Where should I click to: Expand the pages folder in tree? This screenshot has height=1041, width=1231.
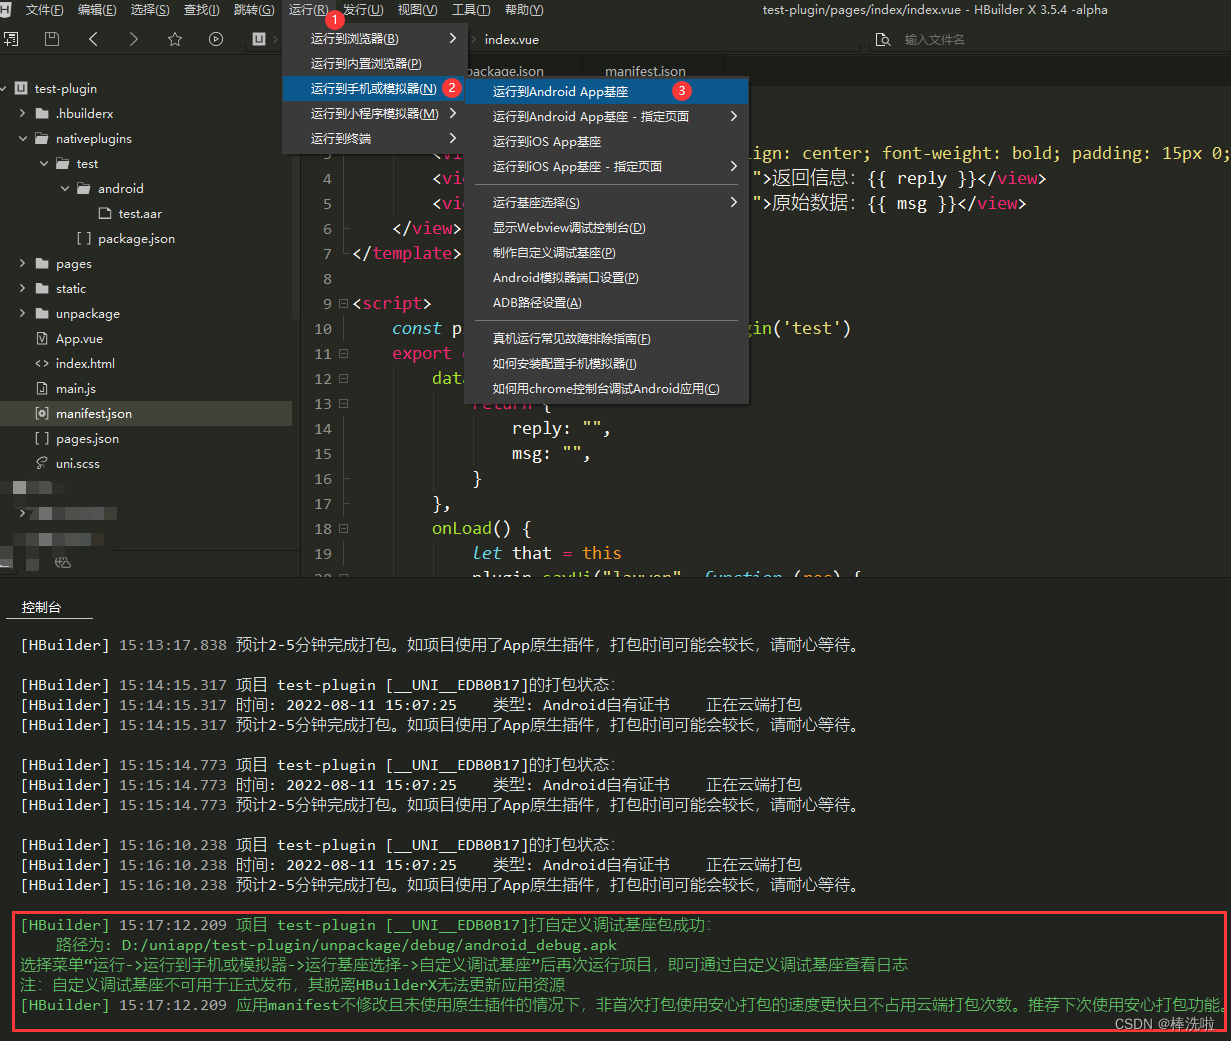[x=23, y=263]
